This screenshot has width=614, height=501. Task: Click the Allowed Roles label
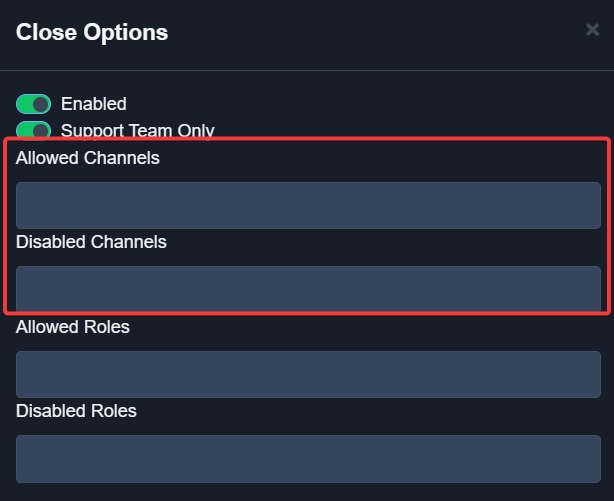pos(73,327)
